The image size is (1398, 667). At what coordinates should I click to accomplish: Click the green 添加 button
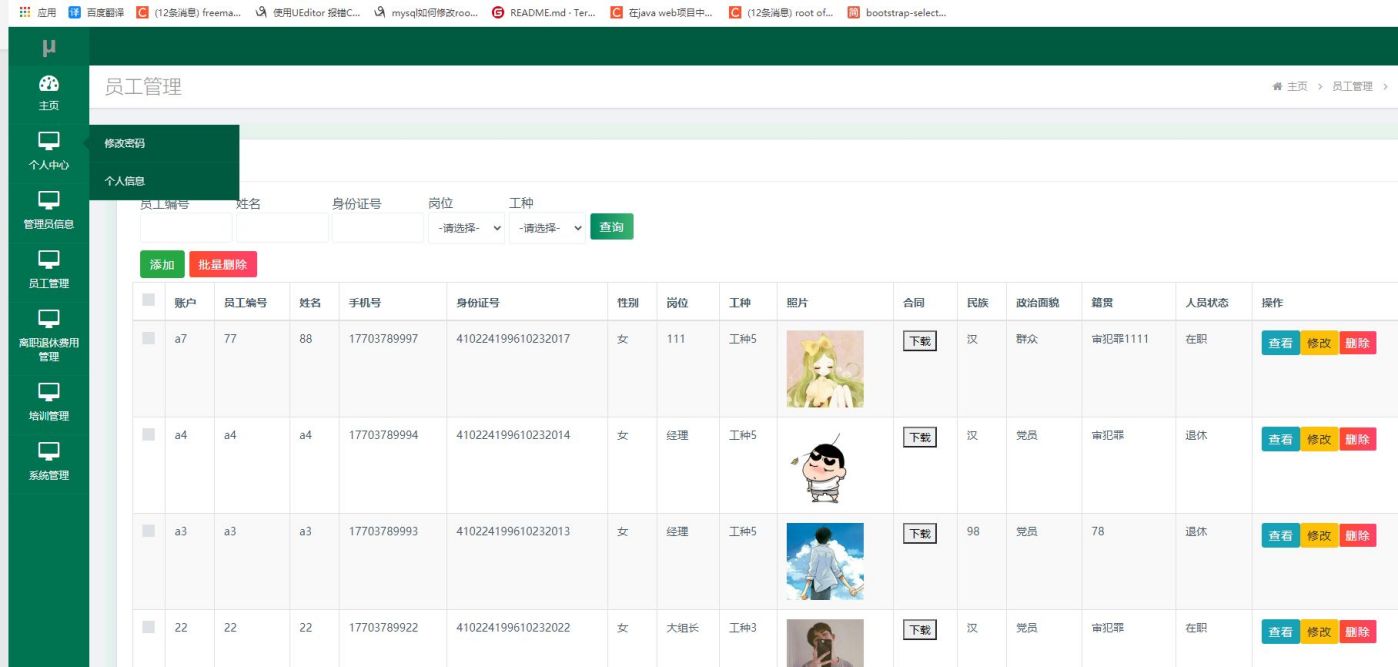point(162,264)
